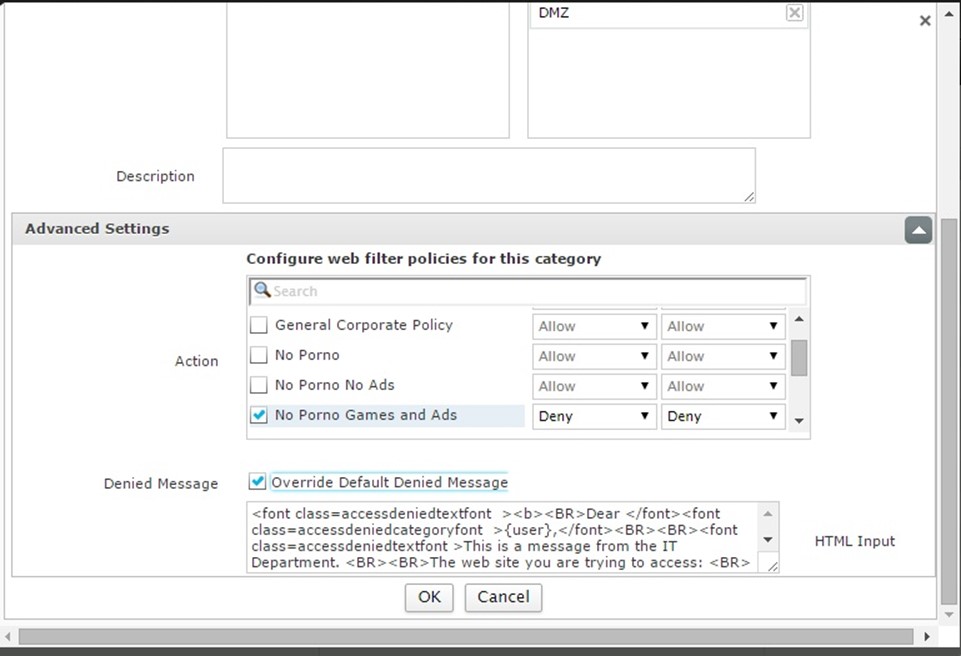
Task: Open first Allow dropdown for No Porno No Ads
Action: tap(594, 386)
